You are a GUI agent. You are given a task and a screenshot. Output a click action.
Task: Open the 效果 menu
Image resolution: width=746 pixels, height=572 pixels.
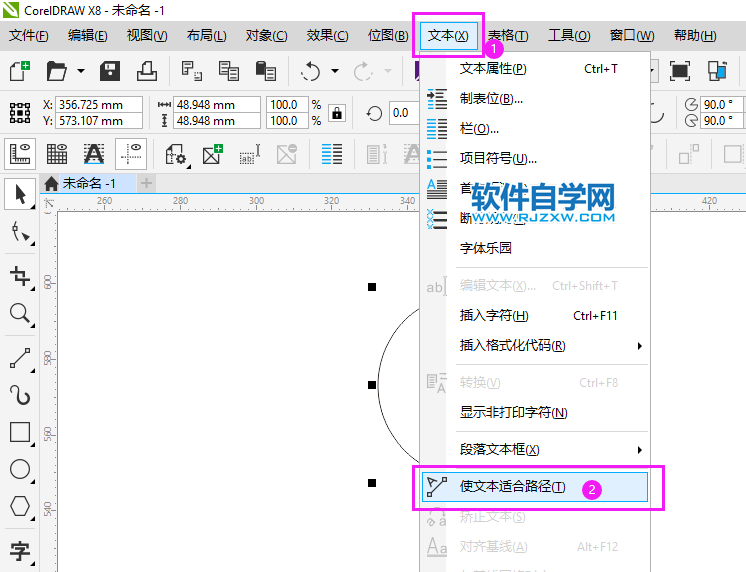coord(327,36)
